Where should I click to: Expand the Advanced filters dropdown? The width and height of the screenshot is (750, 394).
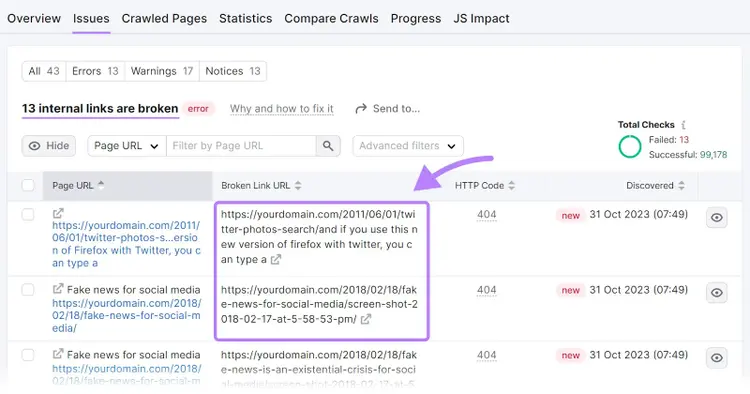coord(408,146)
